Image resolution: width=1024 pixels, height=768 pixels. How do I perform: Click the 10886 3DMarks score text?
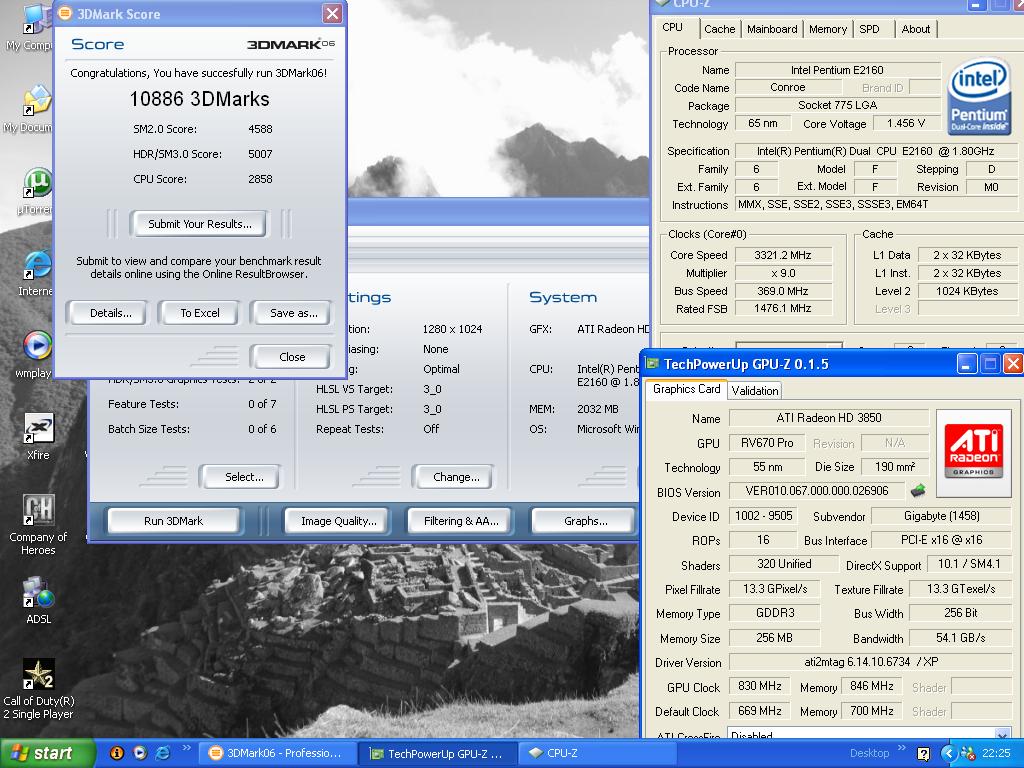click(x=199, y=99)
